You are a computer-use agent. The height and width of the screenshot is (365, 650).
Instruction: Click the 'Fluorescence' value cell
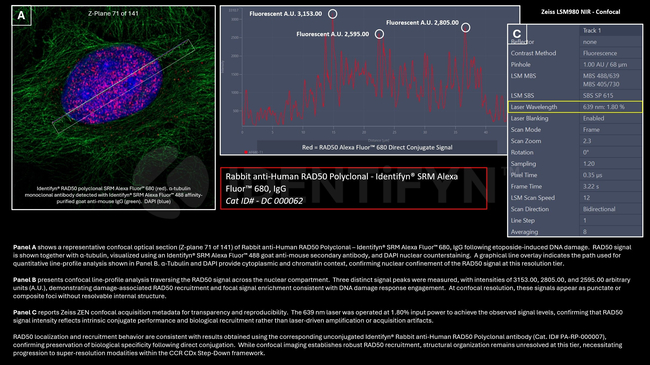(600, 53)
